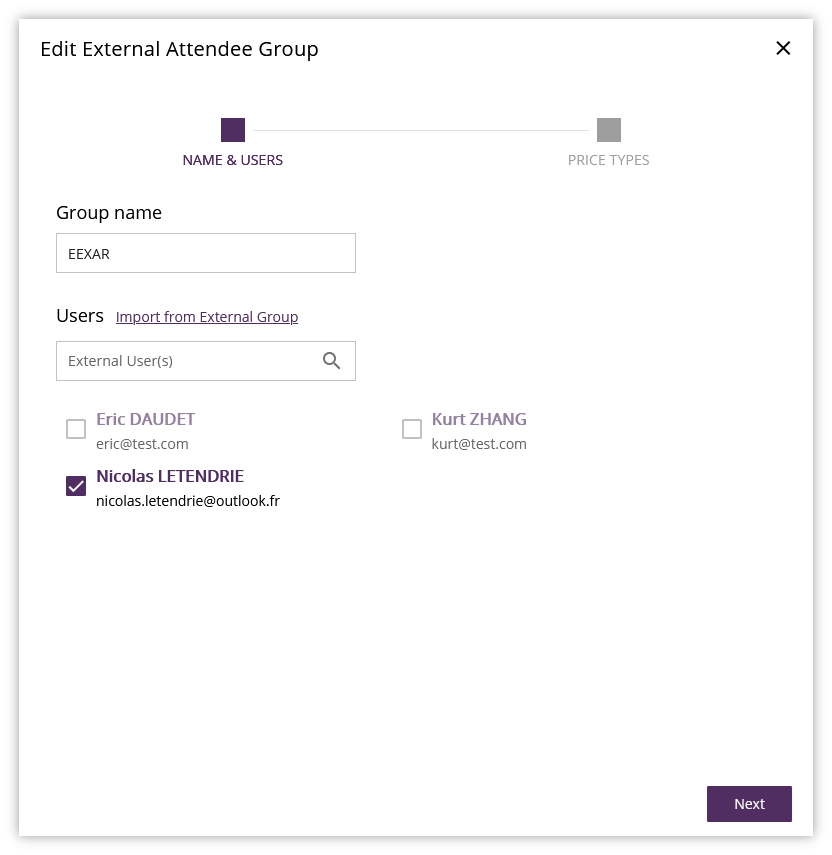Image resolution: width=832 pixels, height=855 pixels.
Task: Go to the NAME & USERS step label
Action: click(x=233, y=160)
